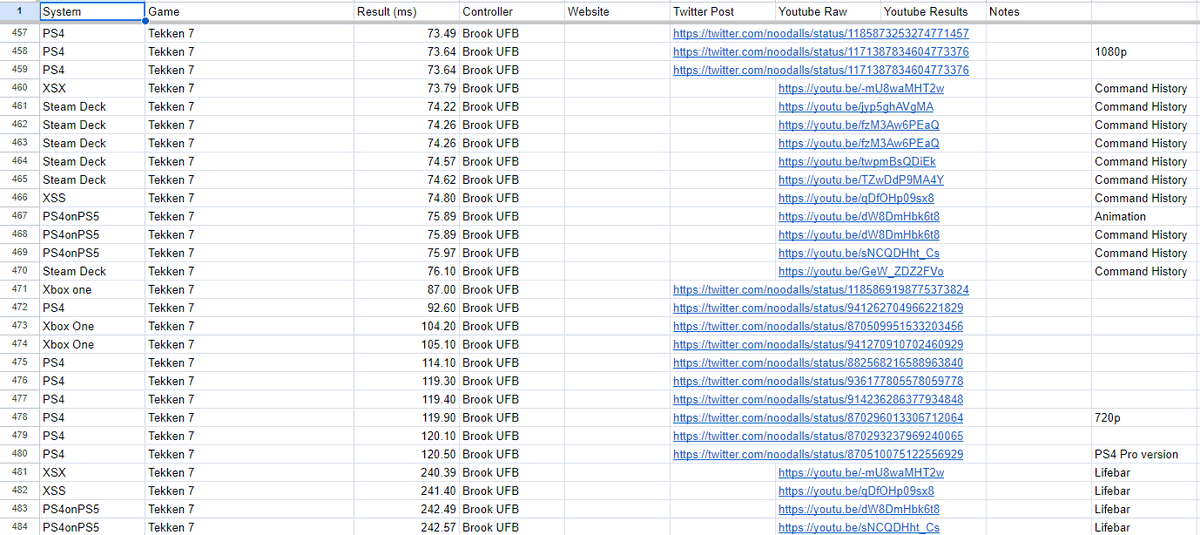
Task: Select PS4onPS5 cell in row 469
Action: [x=91, y=253]
